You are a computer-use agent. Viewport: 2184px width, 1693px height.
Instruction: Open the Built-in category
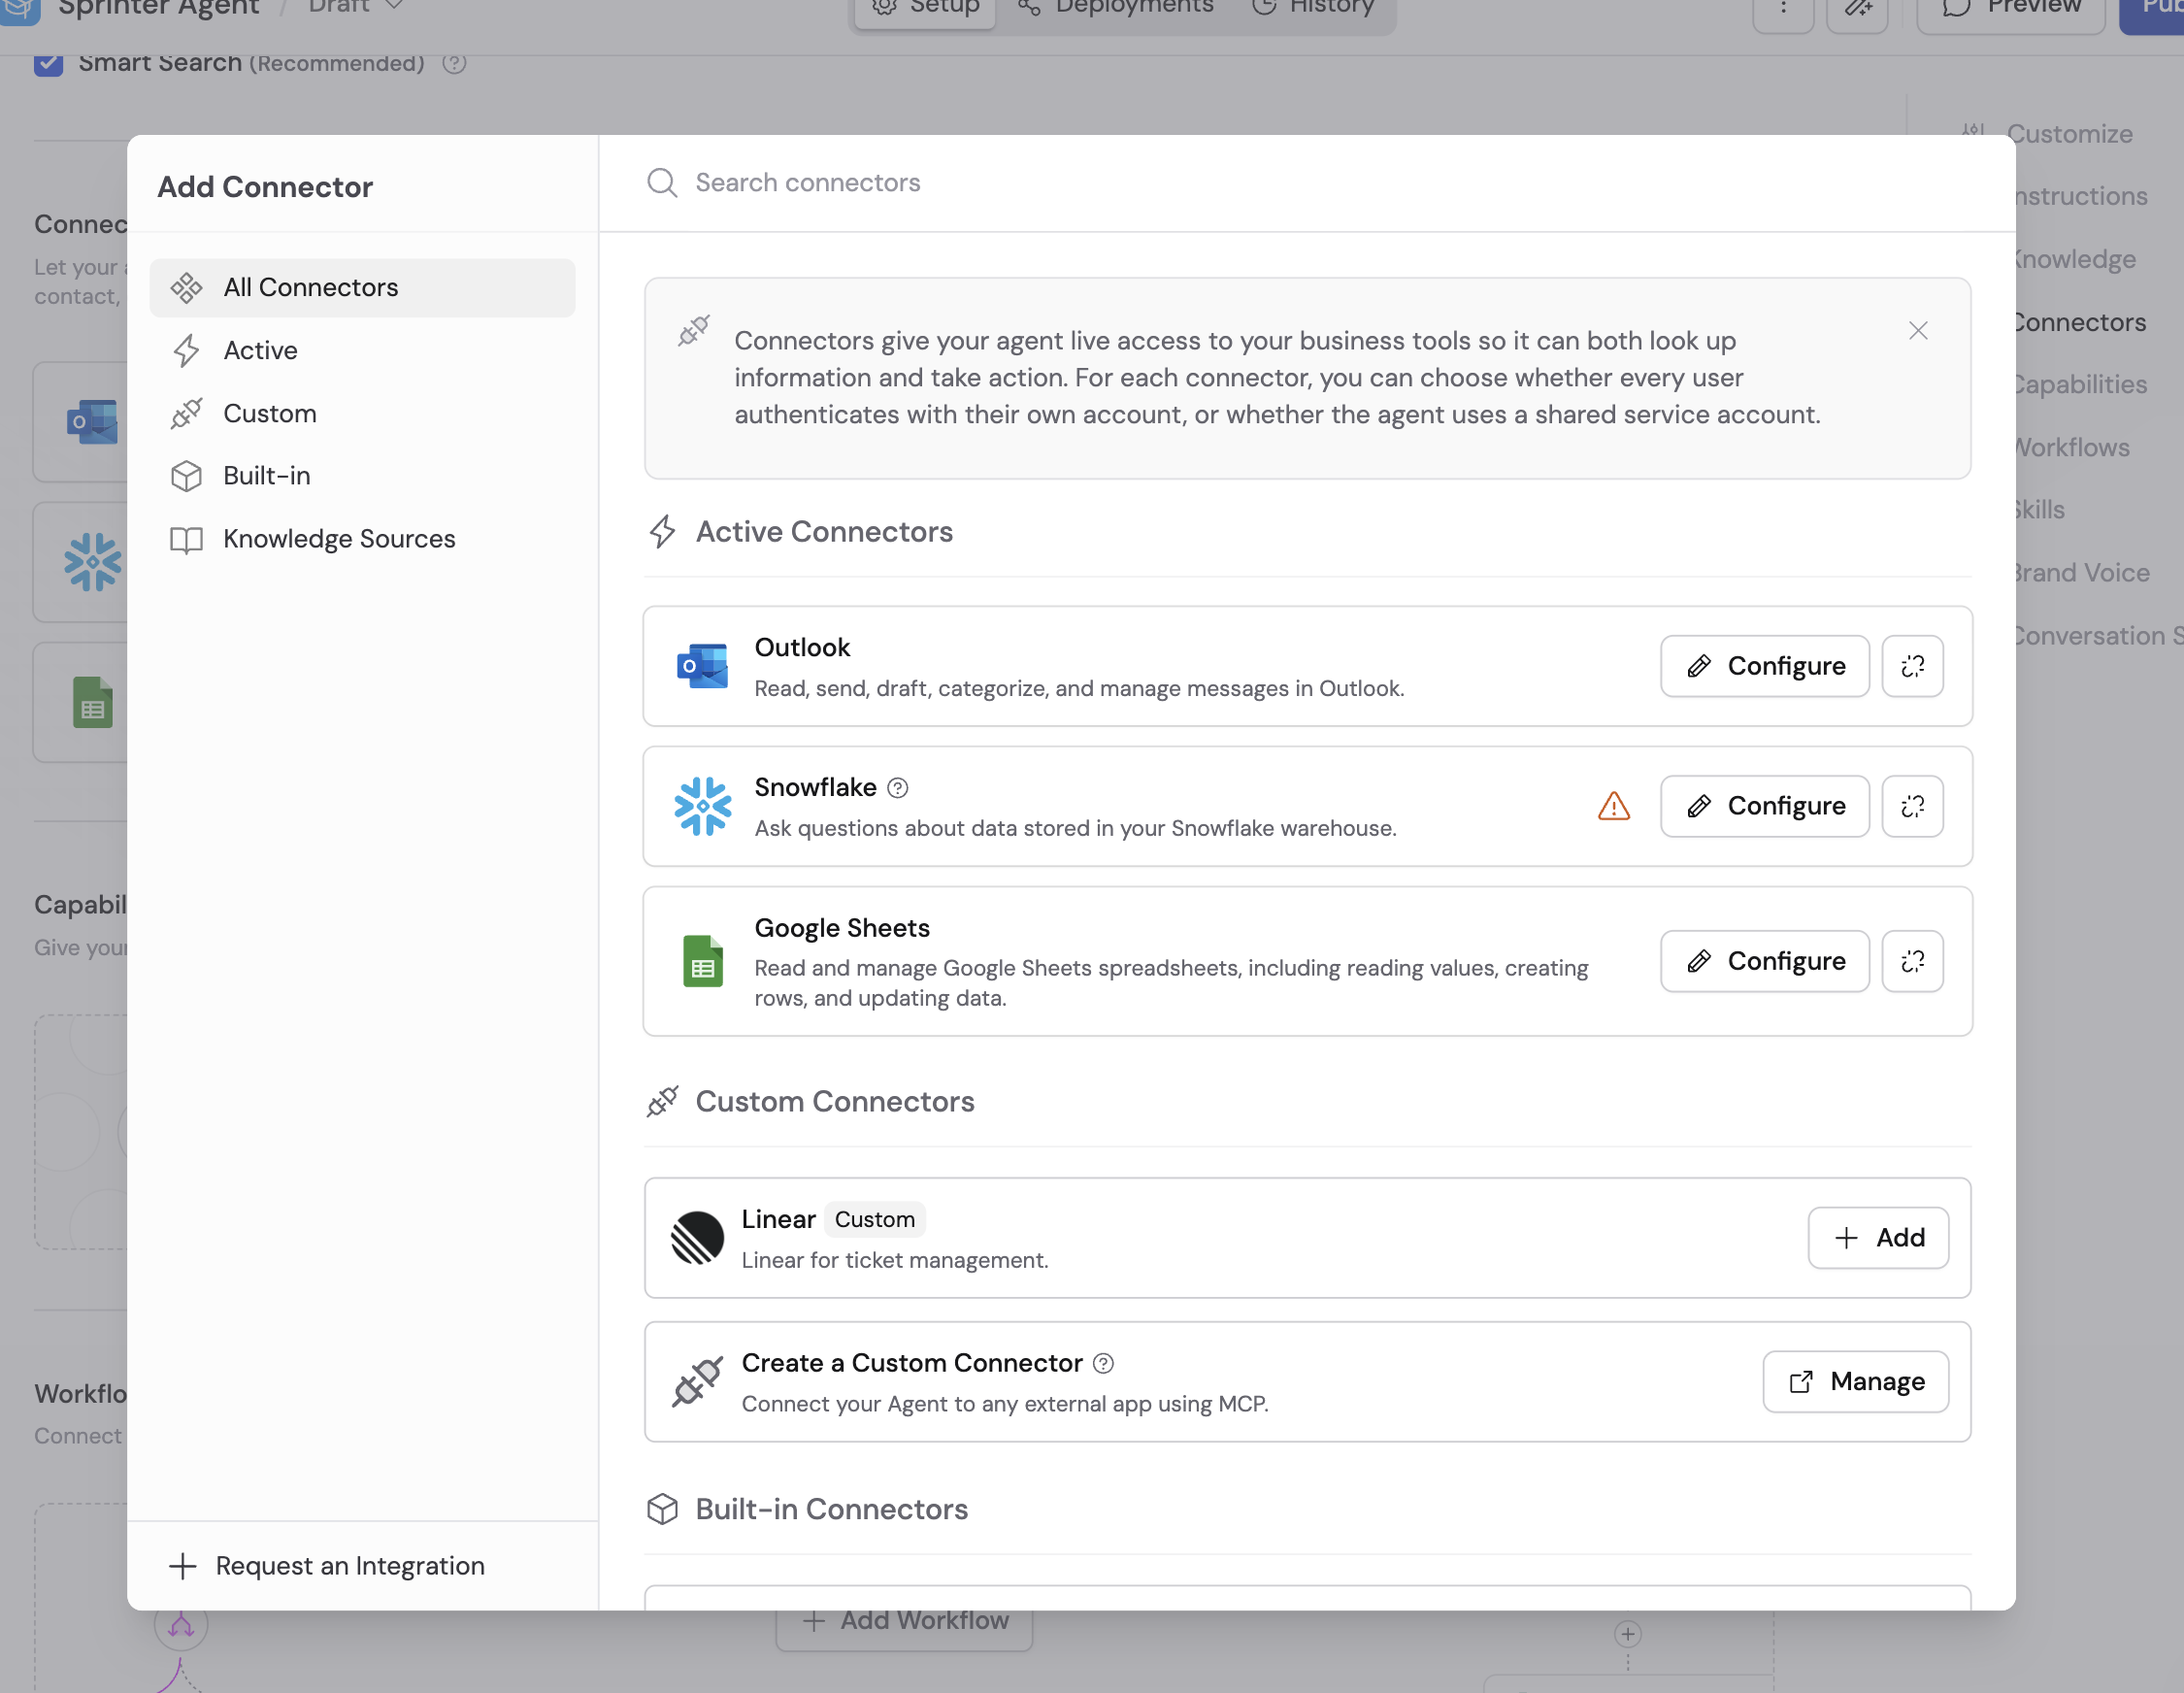tap(362, 476)
